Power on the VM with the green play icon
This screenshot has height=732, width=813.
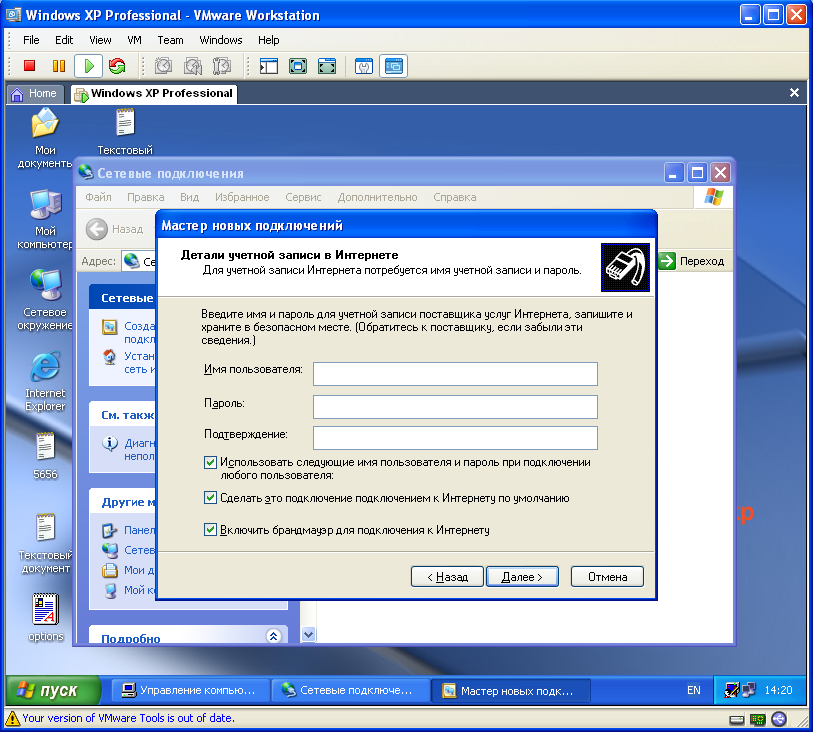[88, 66]
